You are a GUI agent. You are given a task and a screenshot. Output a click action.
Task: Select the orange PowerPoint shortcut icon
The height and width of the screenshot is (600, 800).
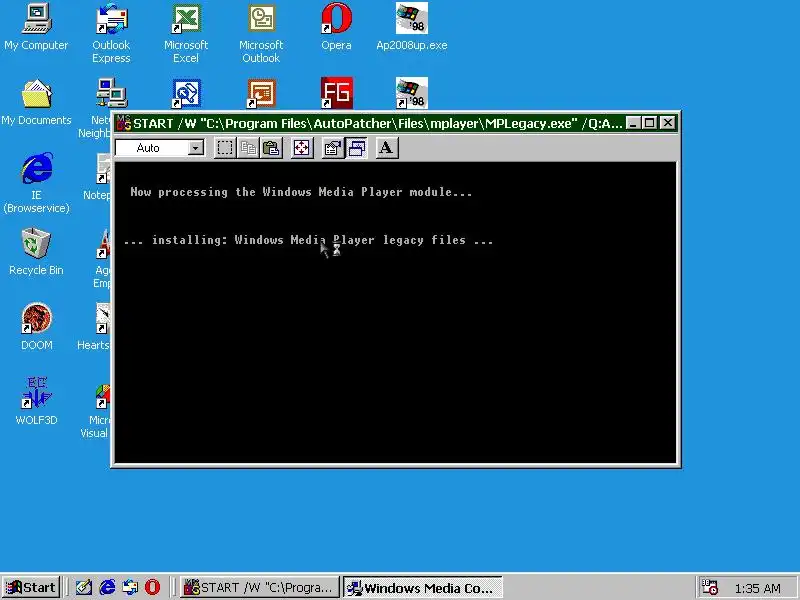click(261, 93)
